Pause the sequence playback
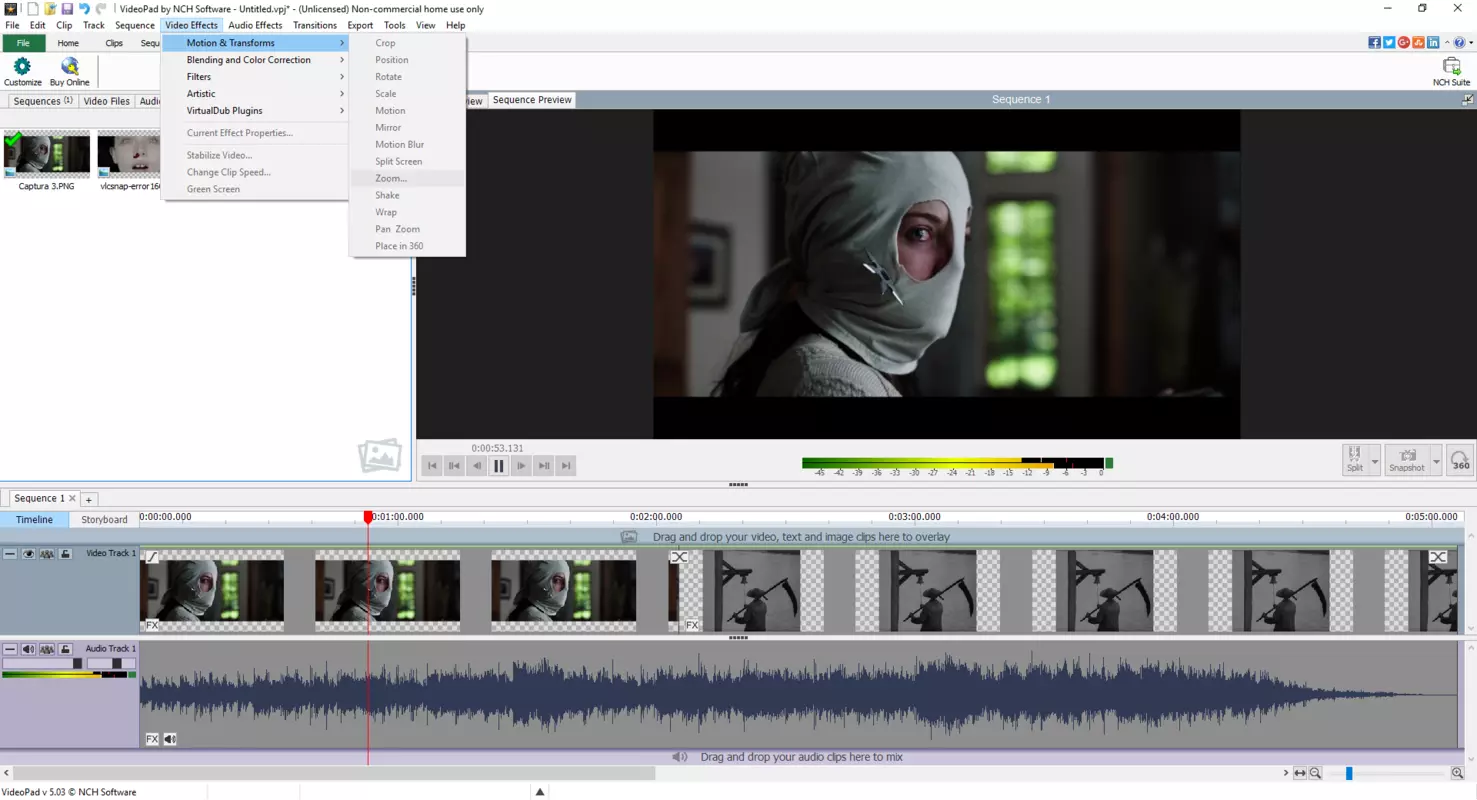Viewport: 1477px width, 800px height. click(x=498, y=465)
